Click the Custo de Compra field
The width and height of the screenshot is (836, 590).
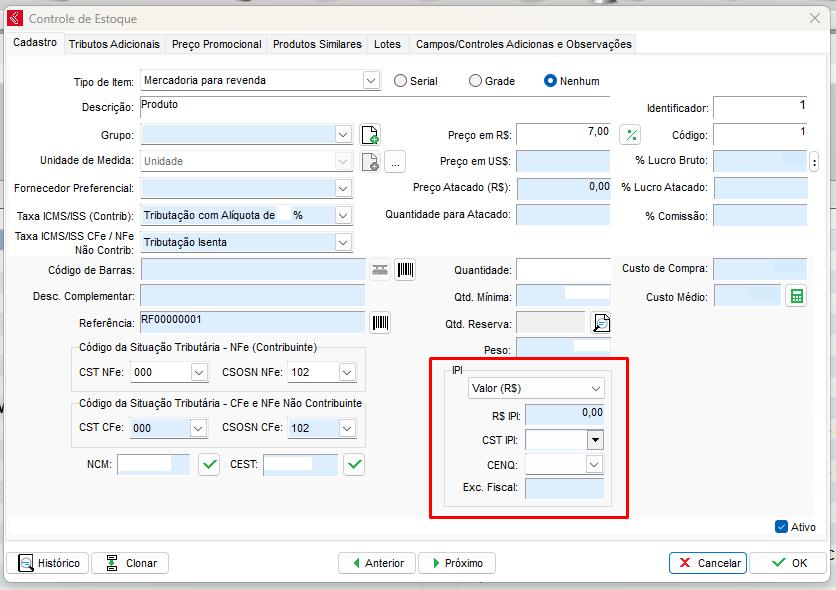(x=761, y=270)
